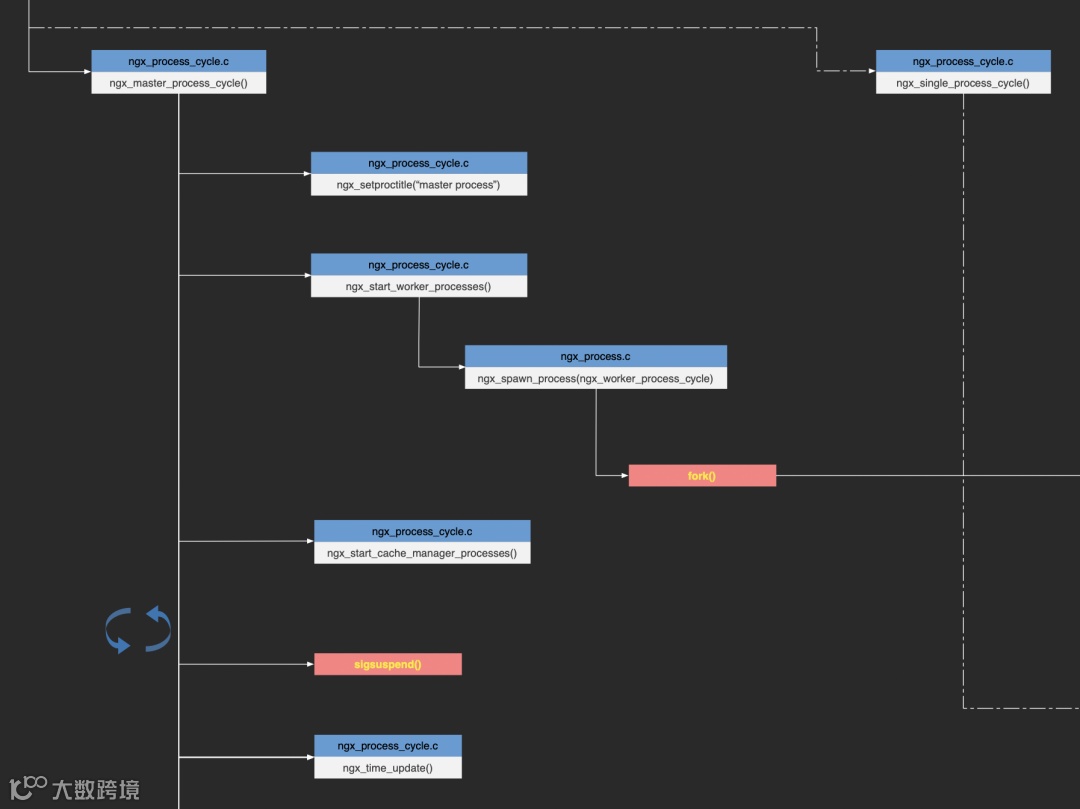Select the ngx_single_process_cycle() function label
Image resolution: width=1080 pixels, height=809 pixels.
point(963,83)
